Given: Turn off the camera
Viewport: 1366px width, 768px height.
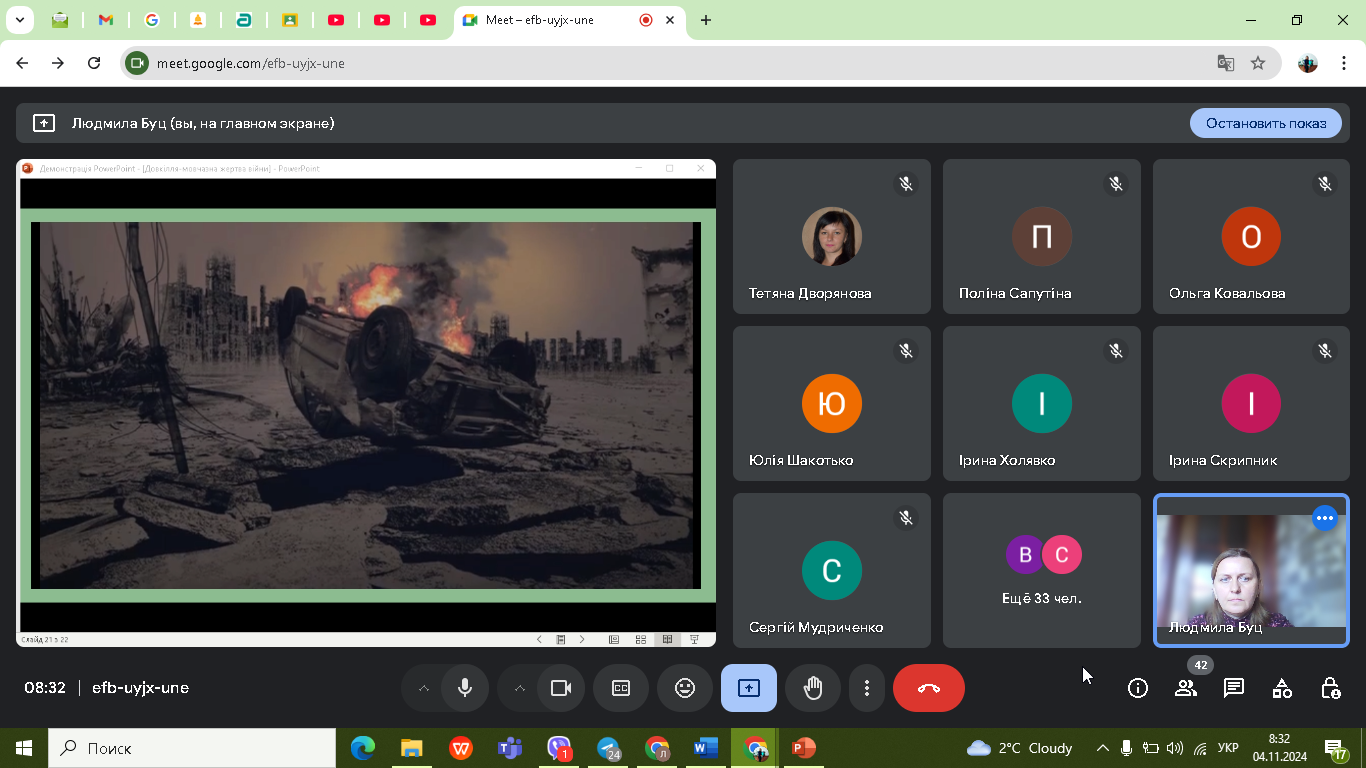Looking at the screenshot, I should click(560, 688).
